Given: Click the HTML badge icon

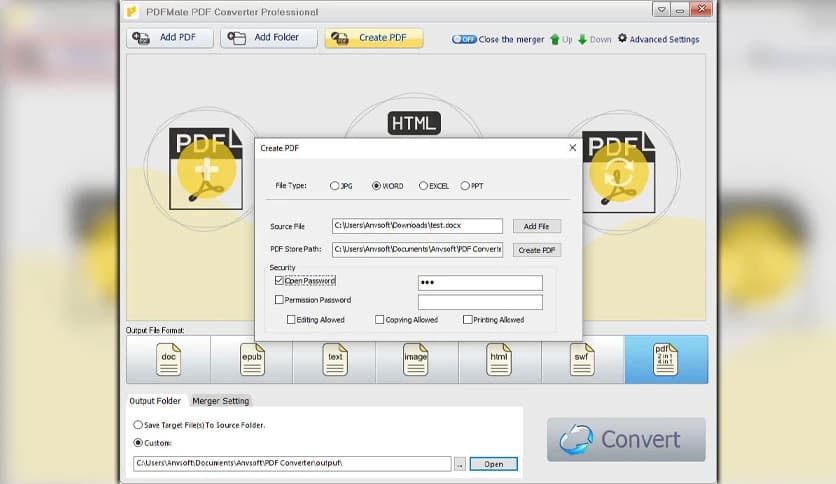Looking at the screenshot, I should (414, 123).
